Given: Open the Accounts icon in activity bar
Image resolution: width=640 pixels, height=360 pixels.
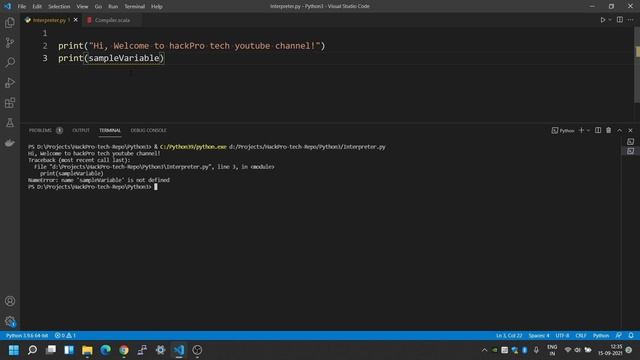Looking at the screenshot, I should (x=10, y=301).
